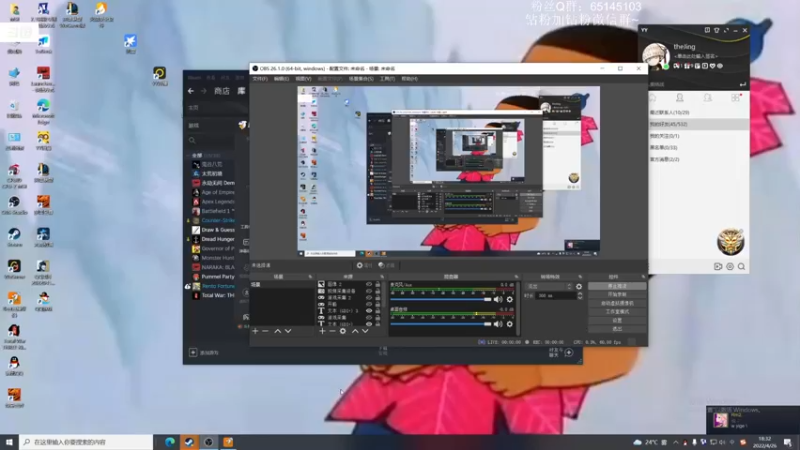Adjust 麦克风/Aux volume slider
The height and width of the screenshot is (450, 800).
pyautogui.click(x=441, y=299)
